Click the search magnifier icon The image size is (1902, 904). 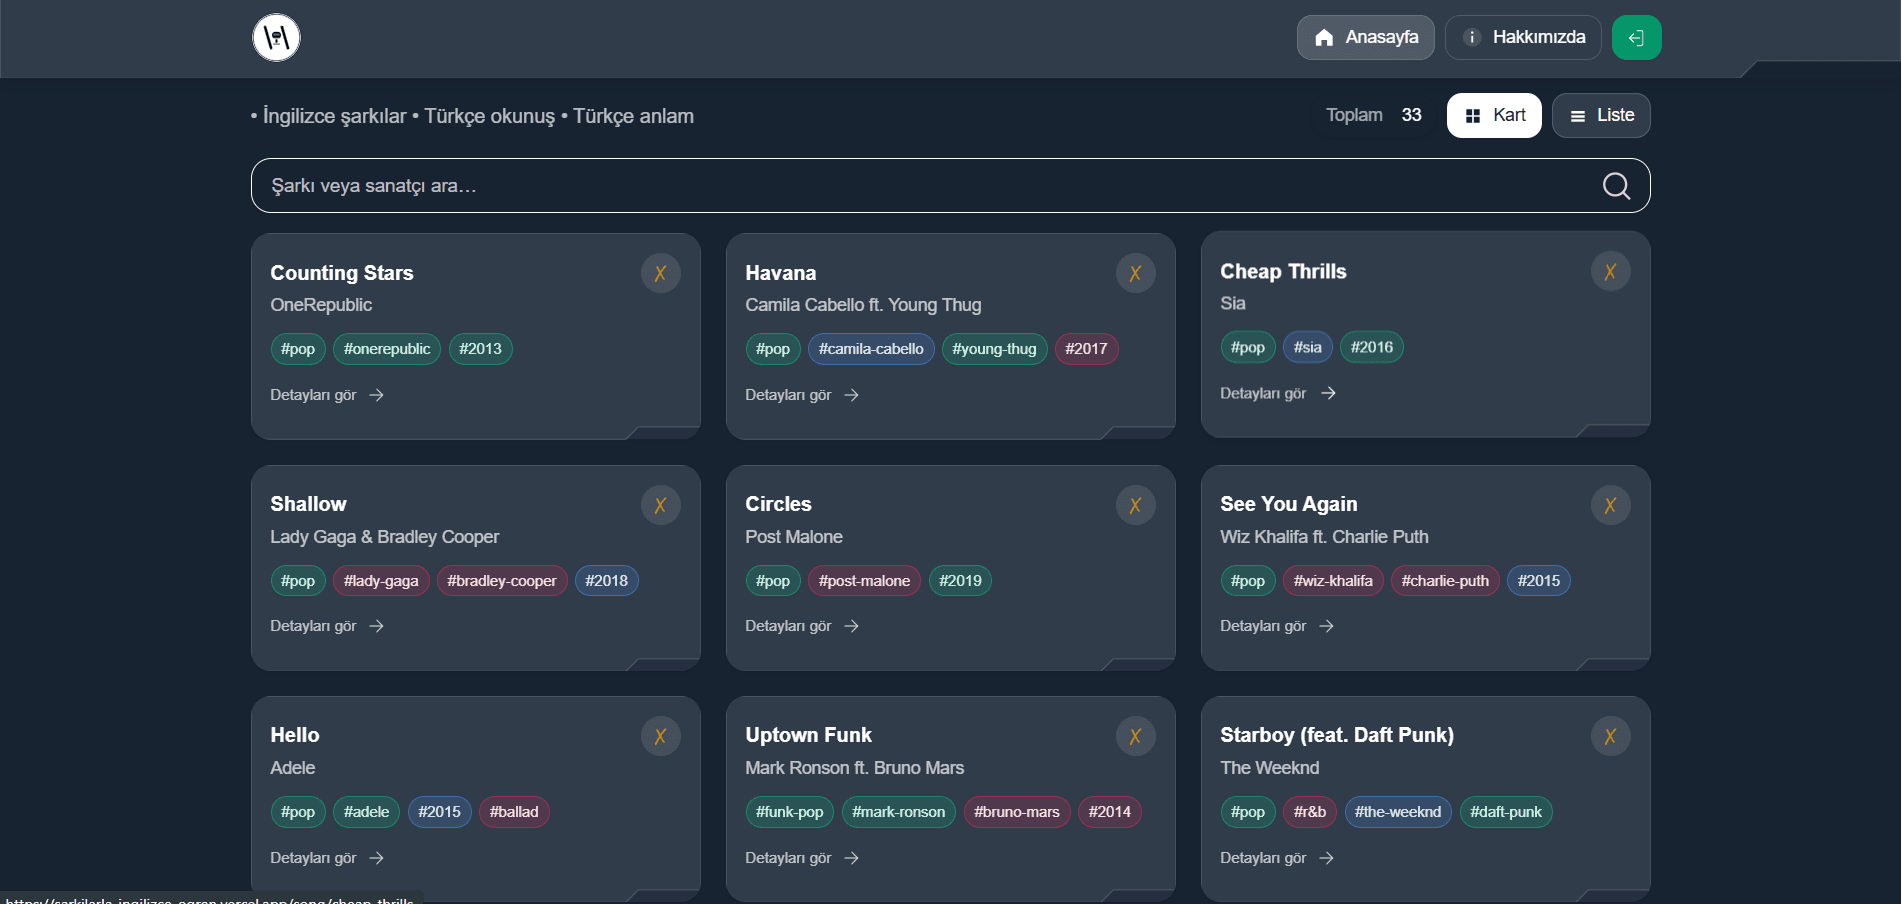pyautogui.click(x=1616, y=186)
